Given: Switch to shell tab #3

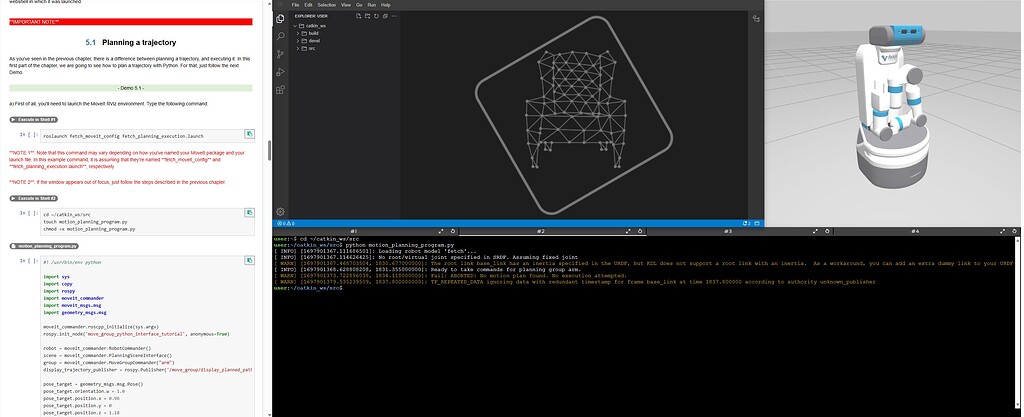Looking at the screenshot, I should pos(728,231).
